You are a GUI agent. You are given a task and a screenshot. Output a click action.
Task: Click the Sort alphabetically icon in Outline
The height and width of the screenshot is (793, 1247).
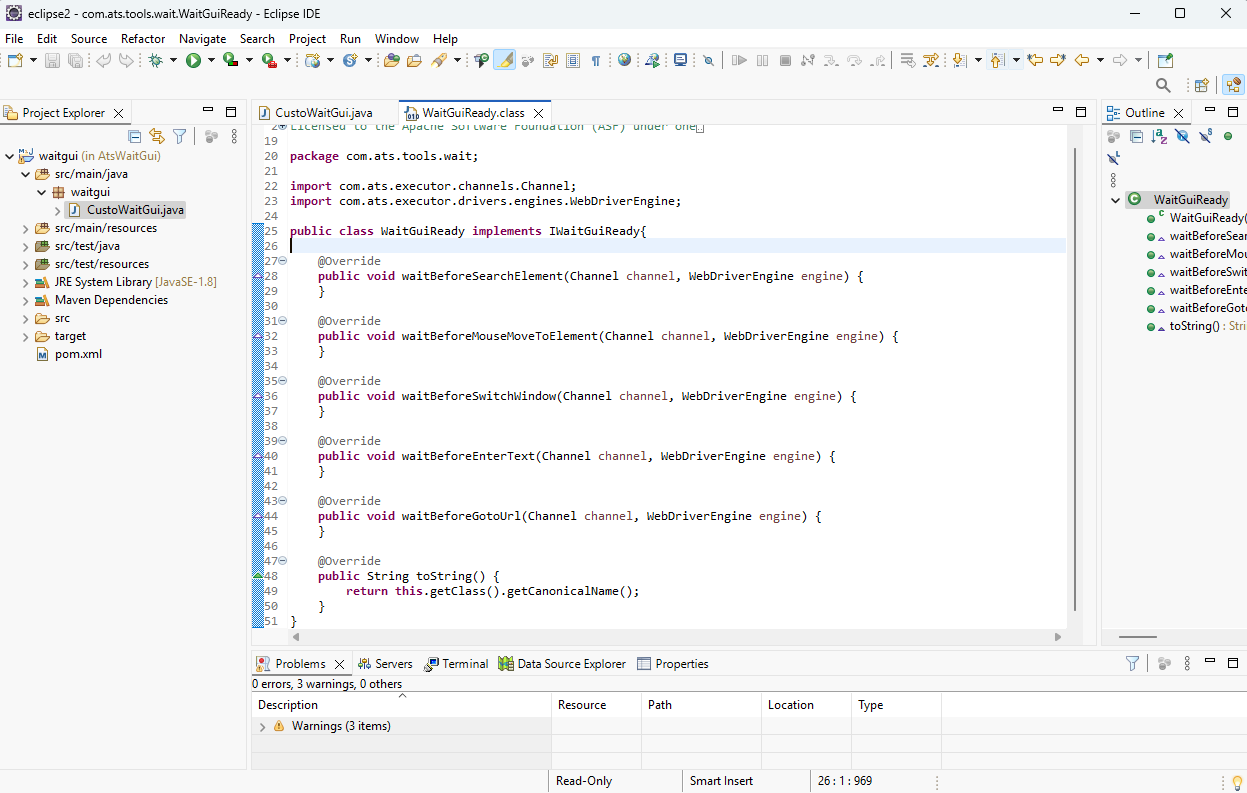tap(1159, 136)
